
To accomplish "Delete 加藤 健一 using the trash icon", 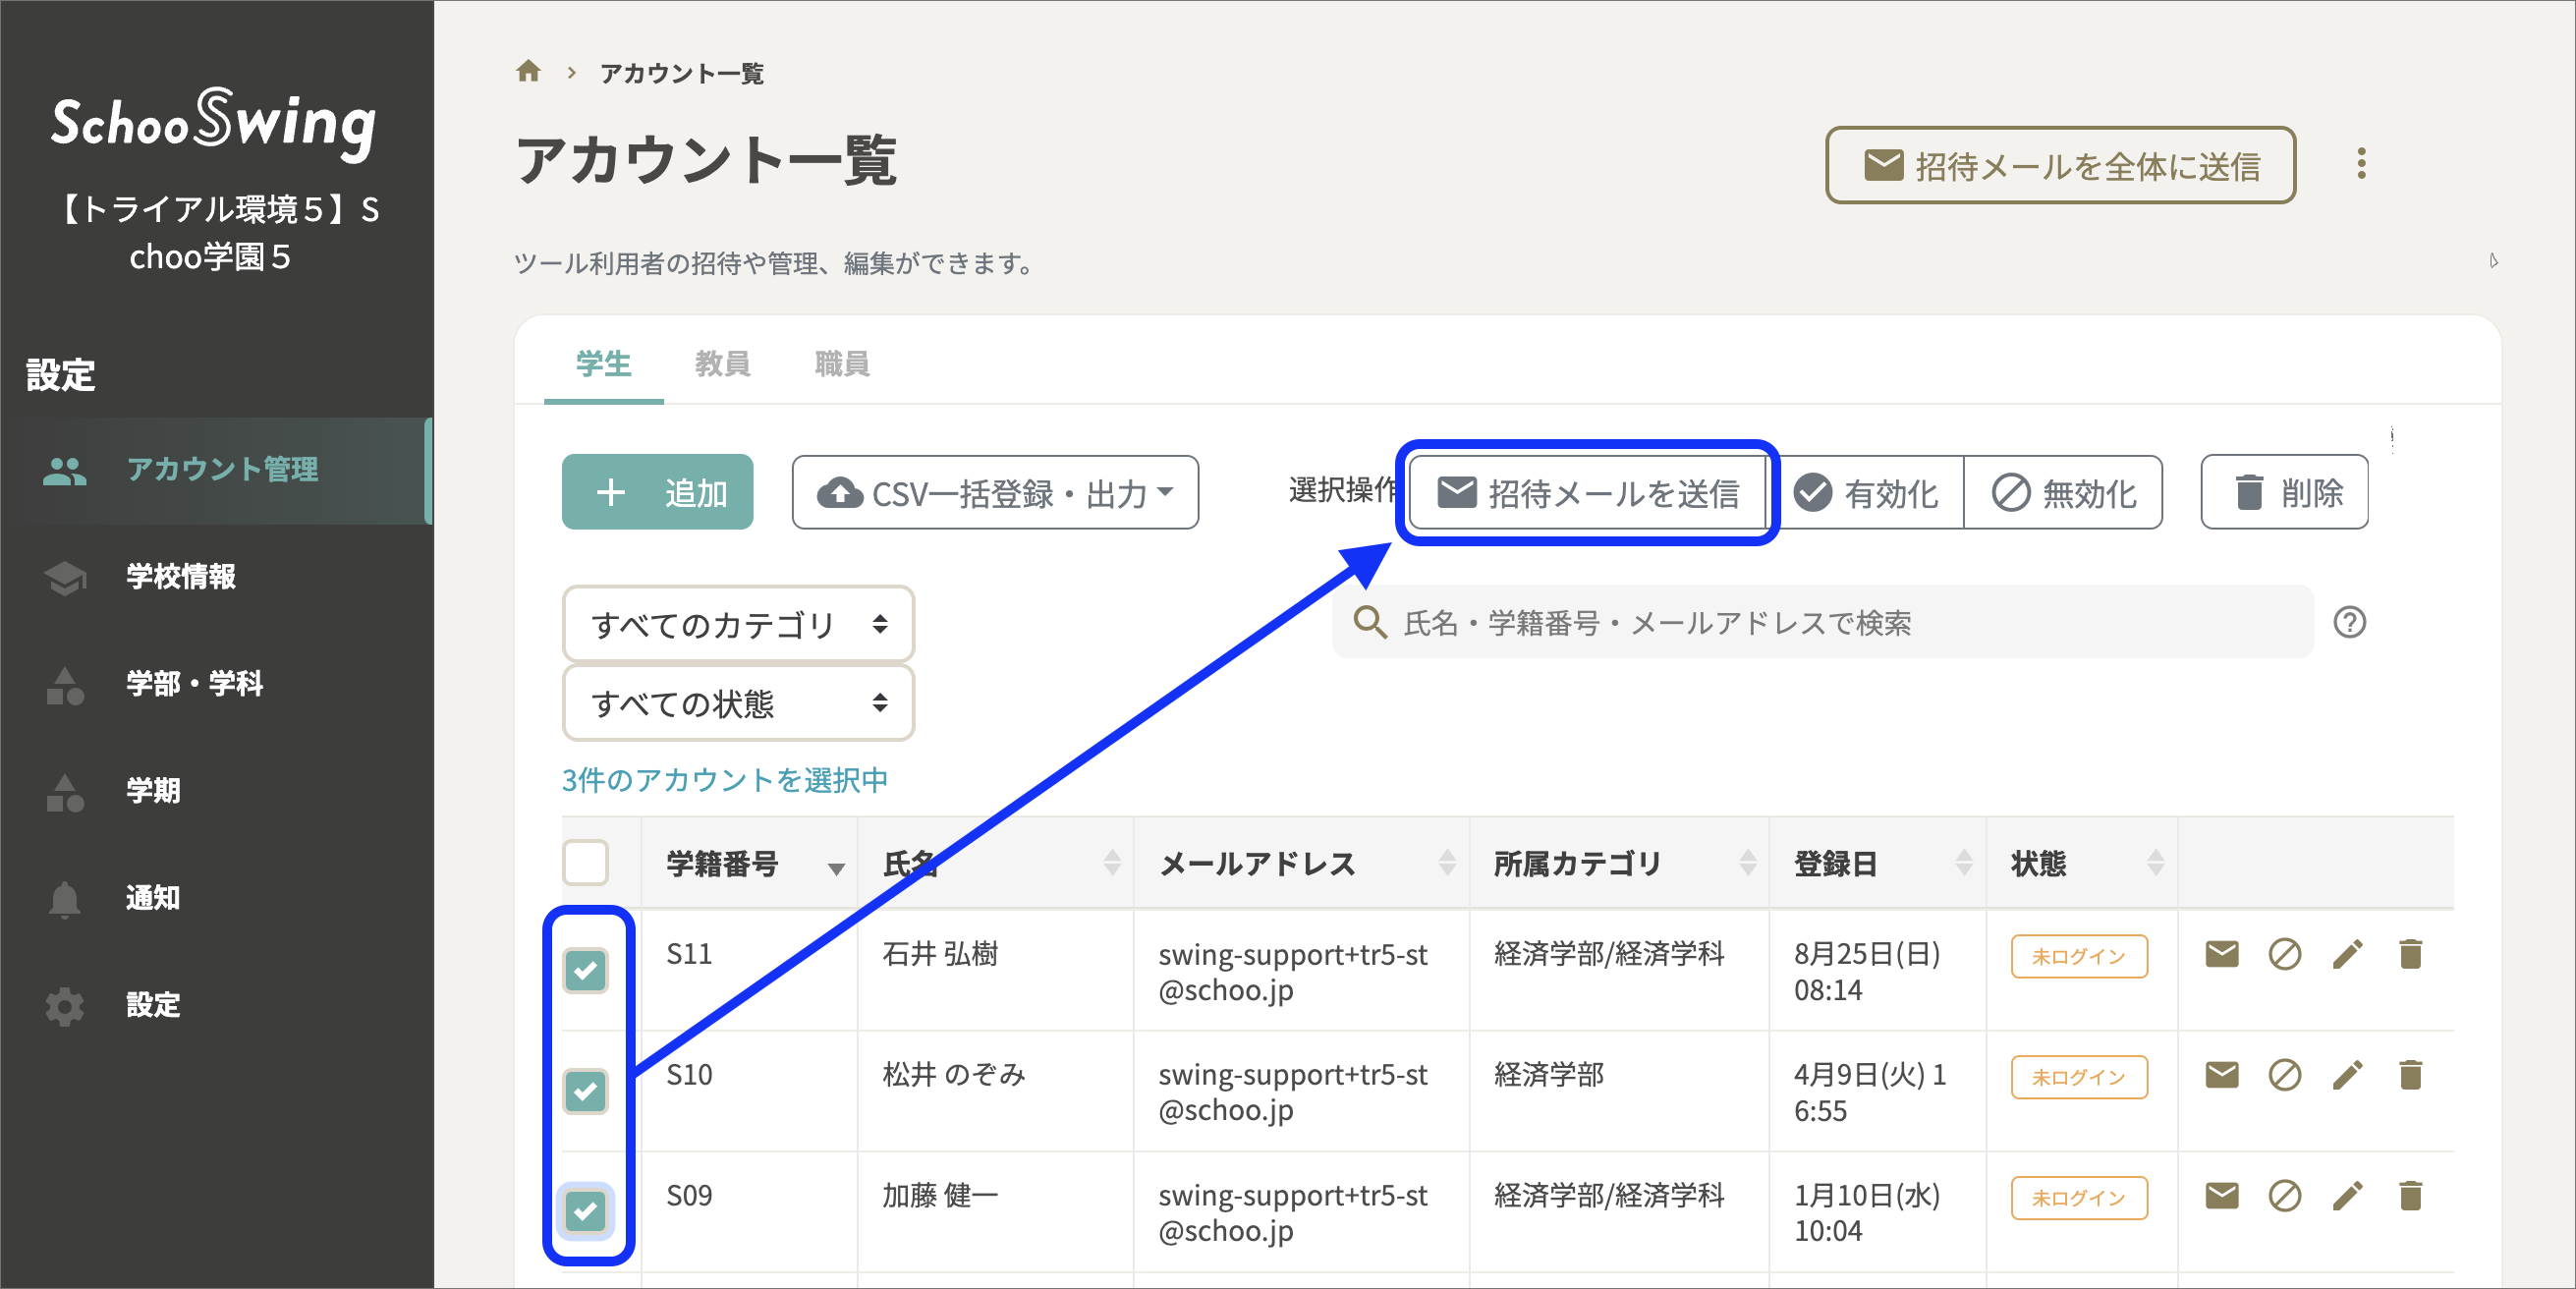I will [2410, 1196].
